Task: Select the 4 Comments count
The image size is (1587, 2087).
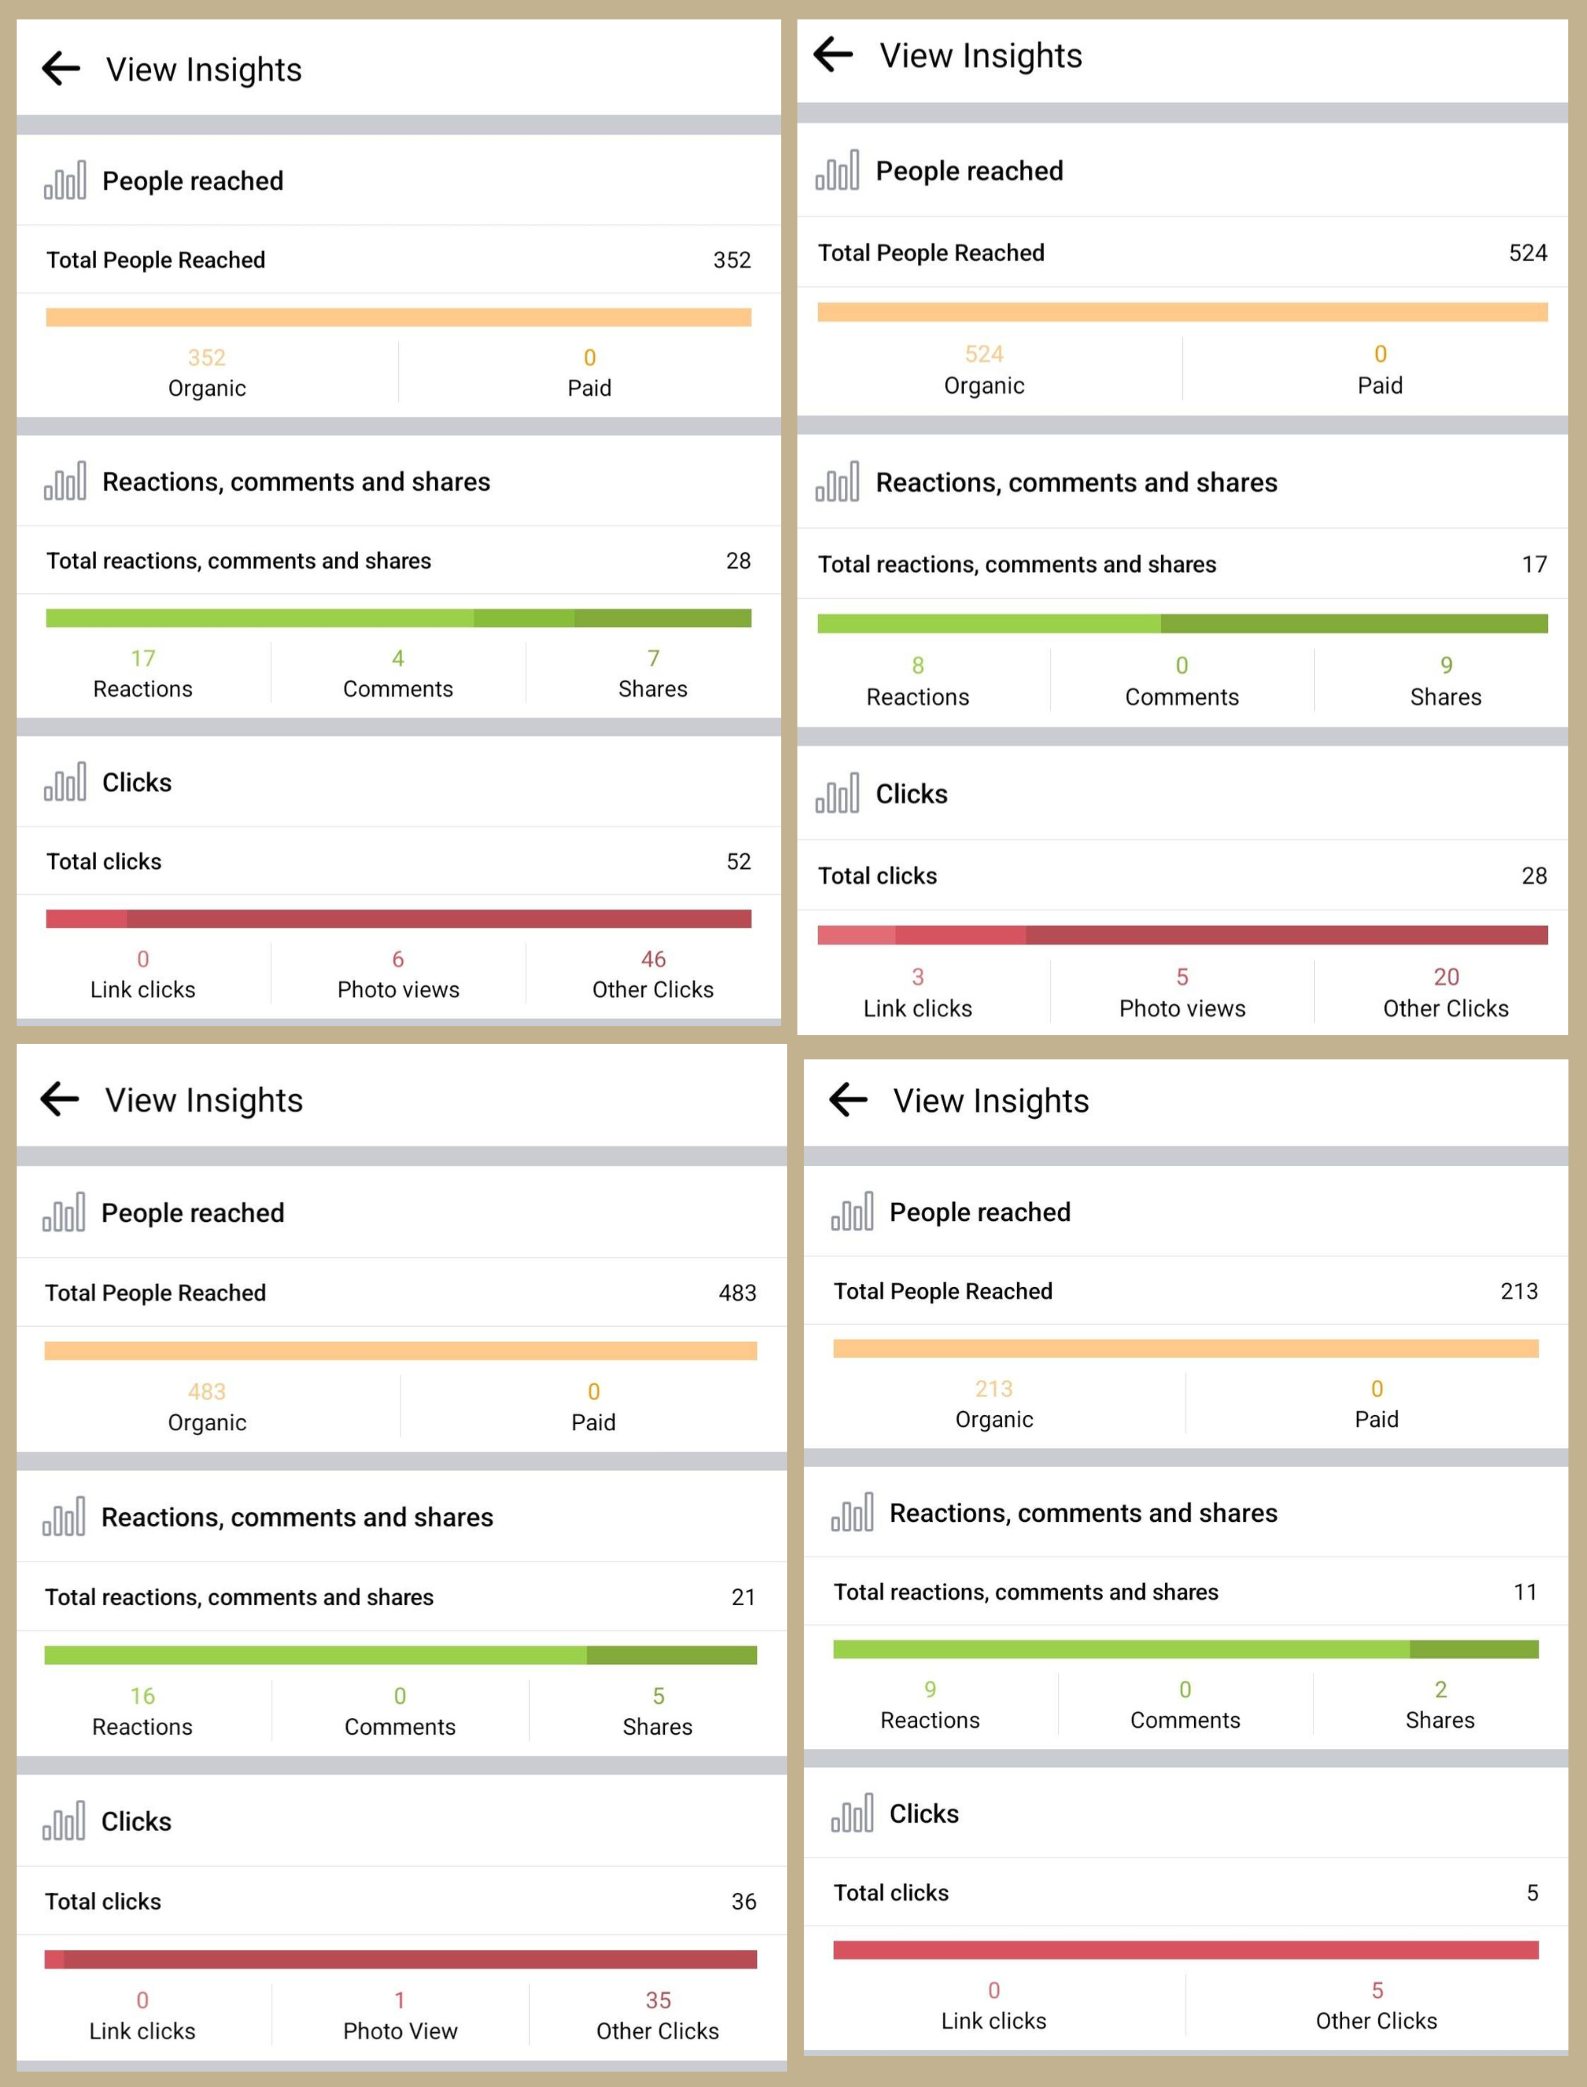Action: point(398,673)
